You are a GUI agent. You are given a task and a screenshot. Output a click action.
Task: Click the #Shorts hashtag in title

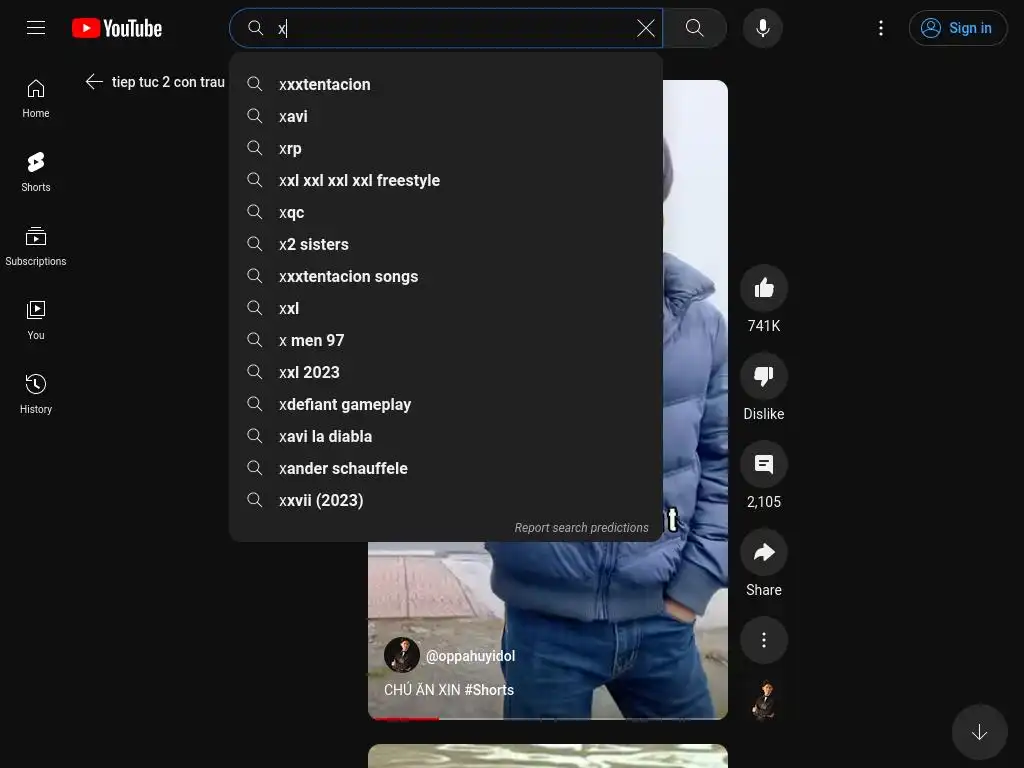pos(488,690)
